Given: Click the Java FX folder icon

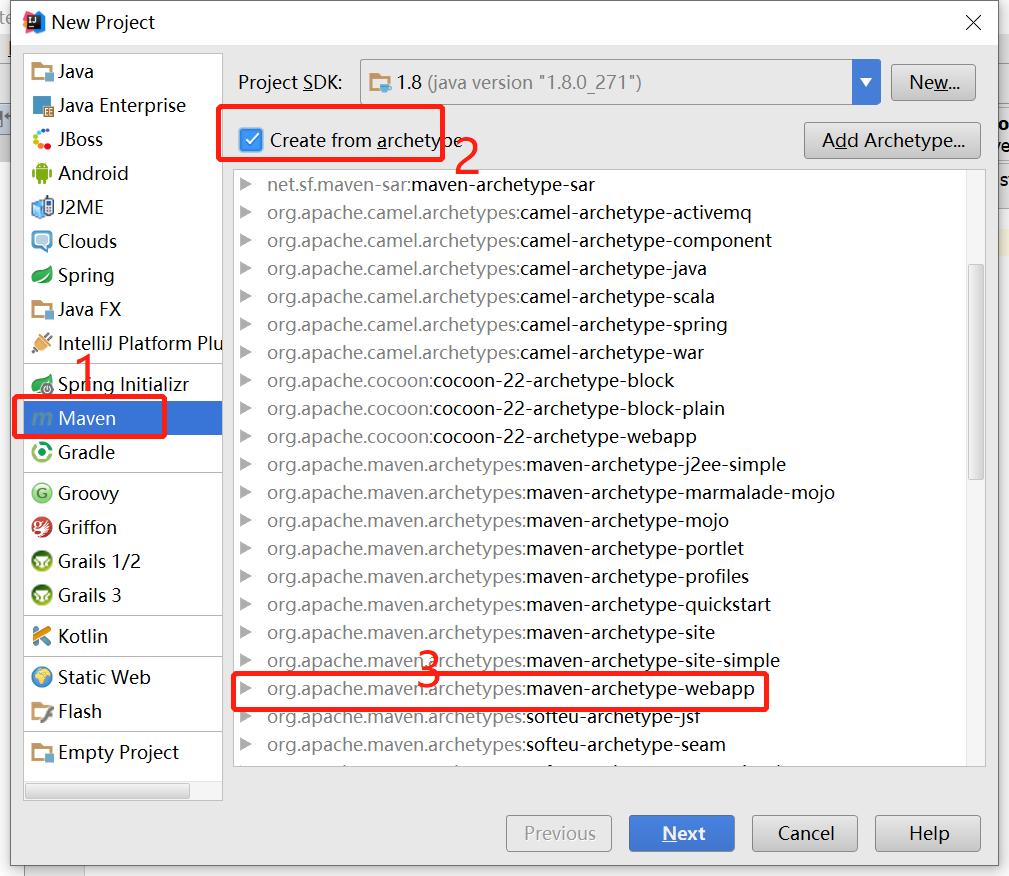Looking at the screenshot, I should [x=42, y=310].
